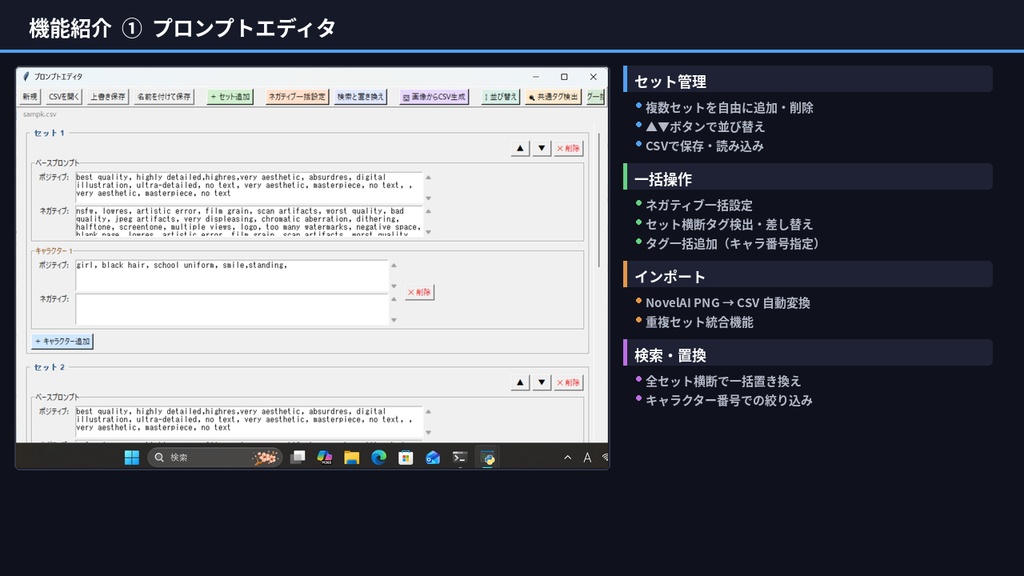Open Windows Terminal from the taskbar
The height and width of the screenshot is (576, 1024).
click(459, 457)
